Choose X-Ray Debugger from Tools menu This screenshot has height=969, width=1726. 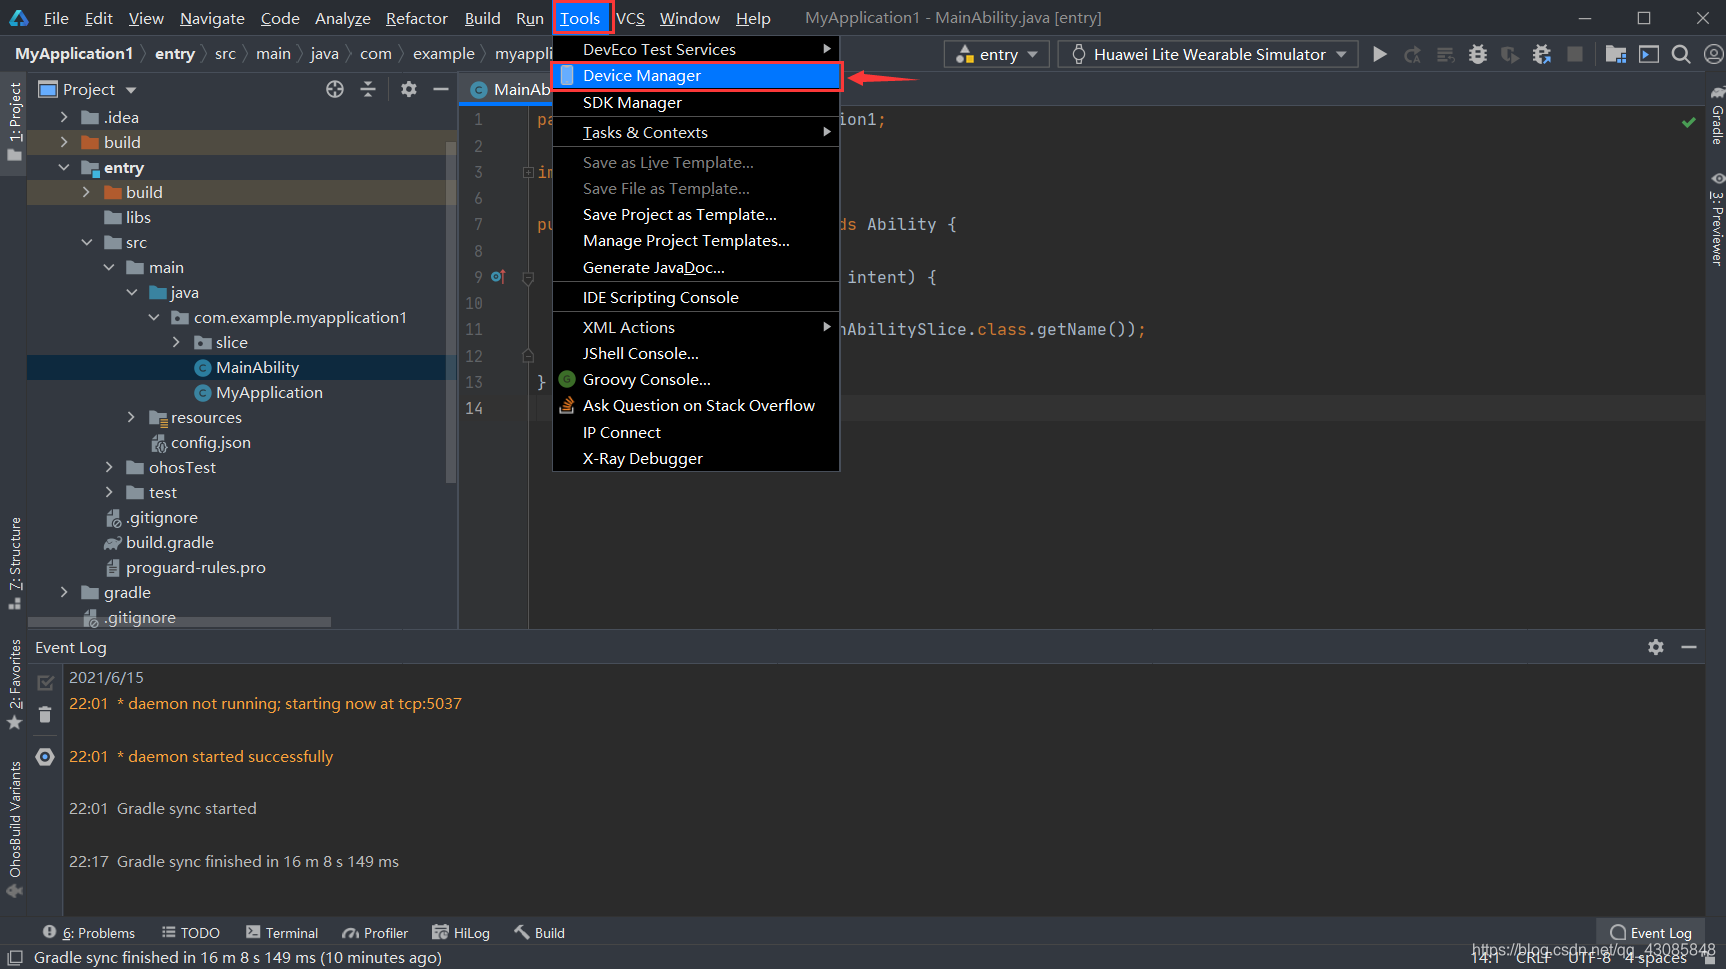click(x=696, y=458)
